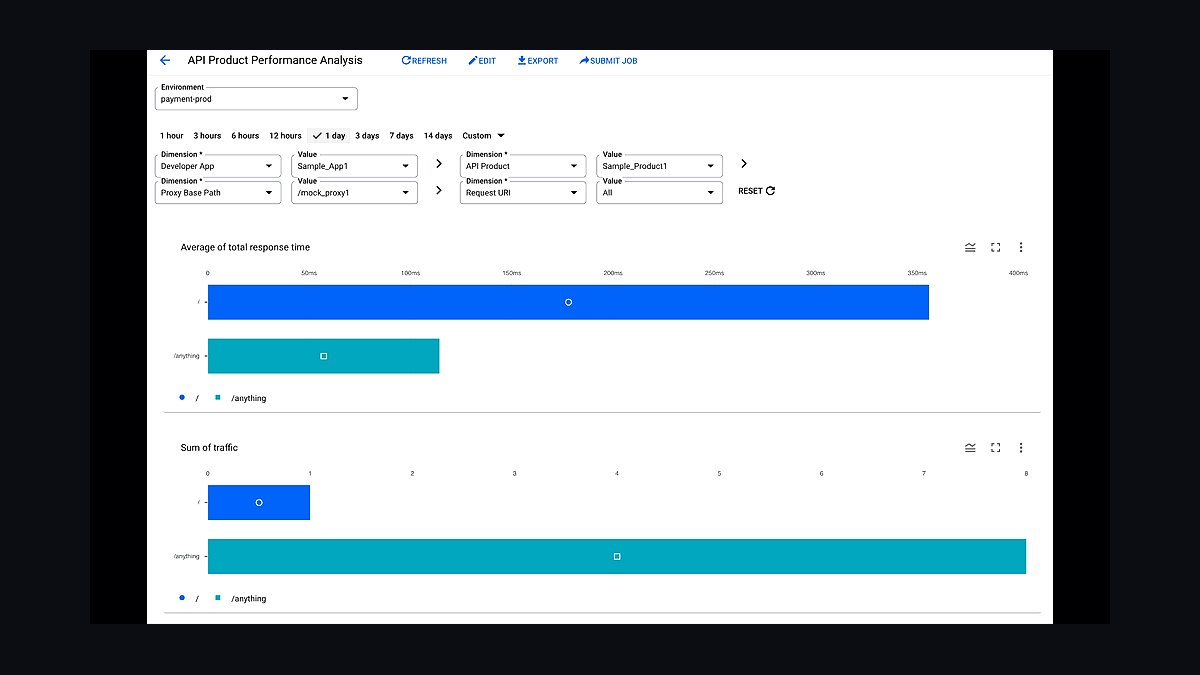The width and height of the screenshot is (1200, 675).
Task: Click Submit Job button
Action: (x=608, y=61)
